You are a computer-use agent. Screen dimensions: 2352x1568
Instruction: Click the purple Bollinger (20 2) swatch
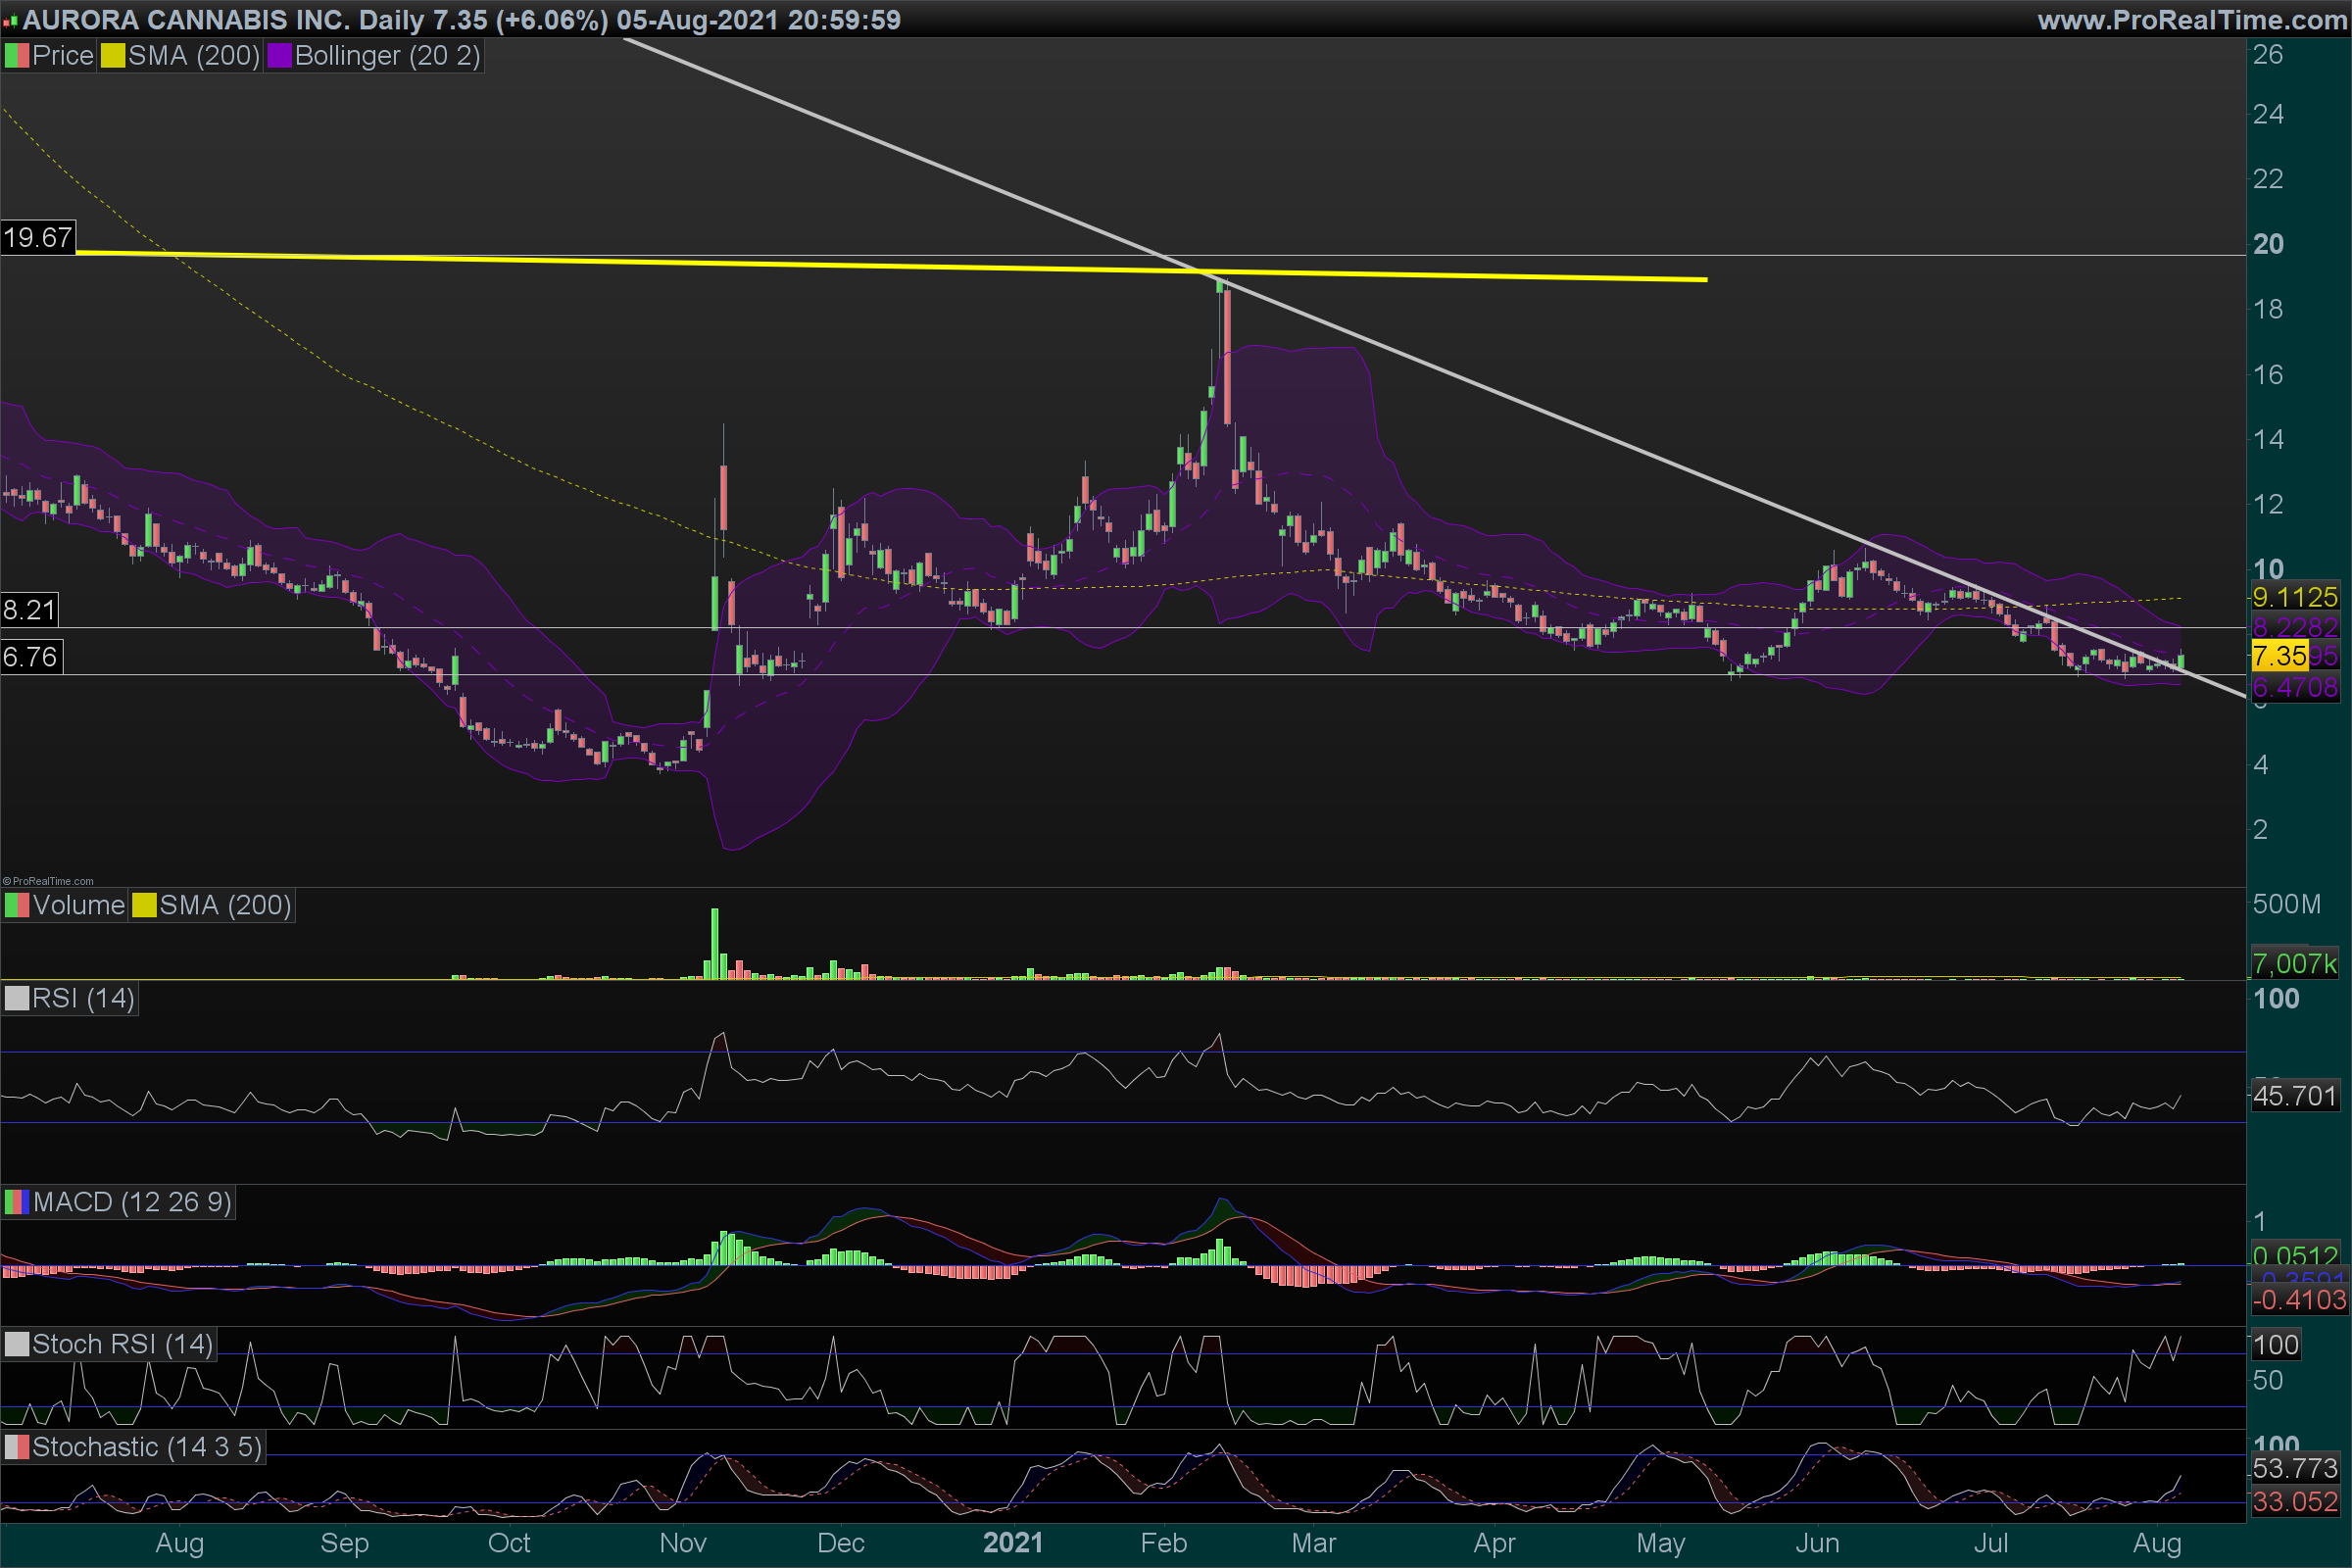[279, 56]
